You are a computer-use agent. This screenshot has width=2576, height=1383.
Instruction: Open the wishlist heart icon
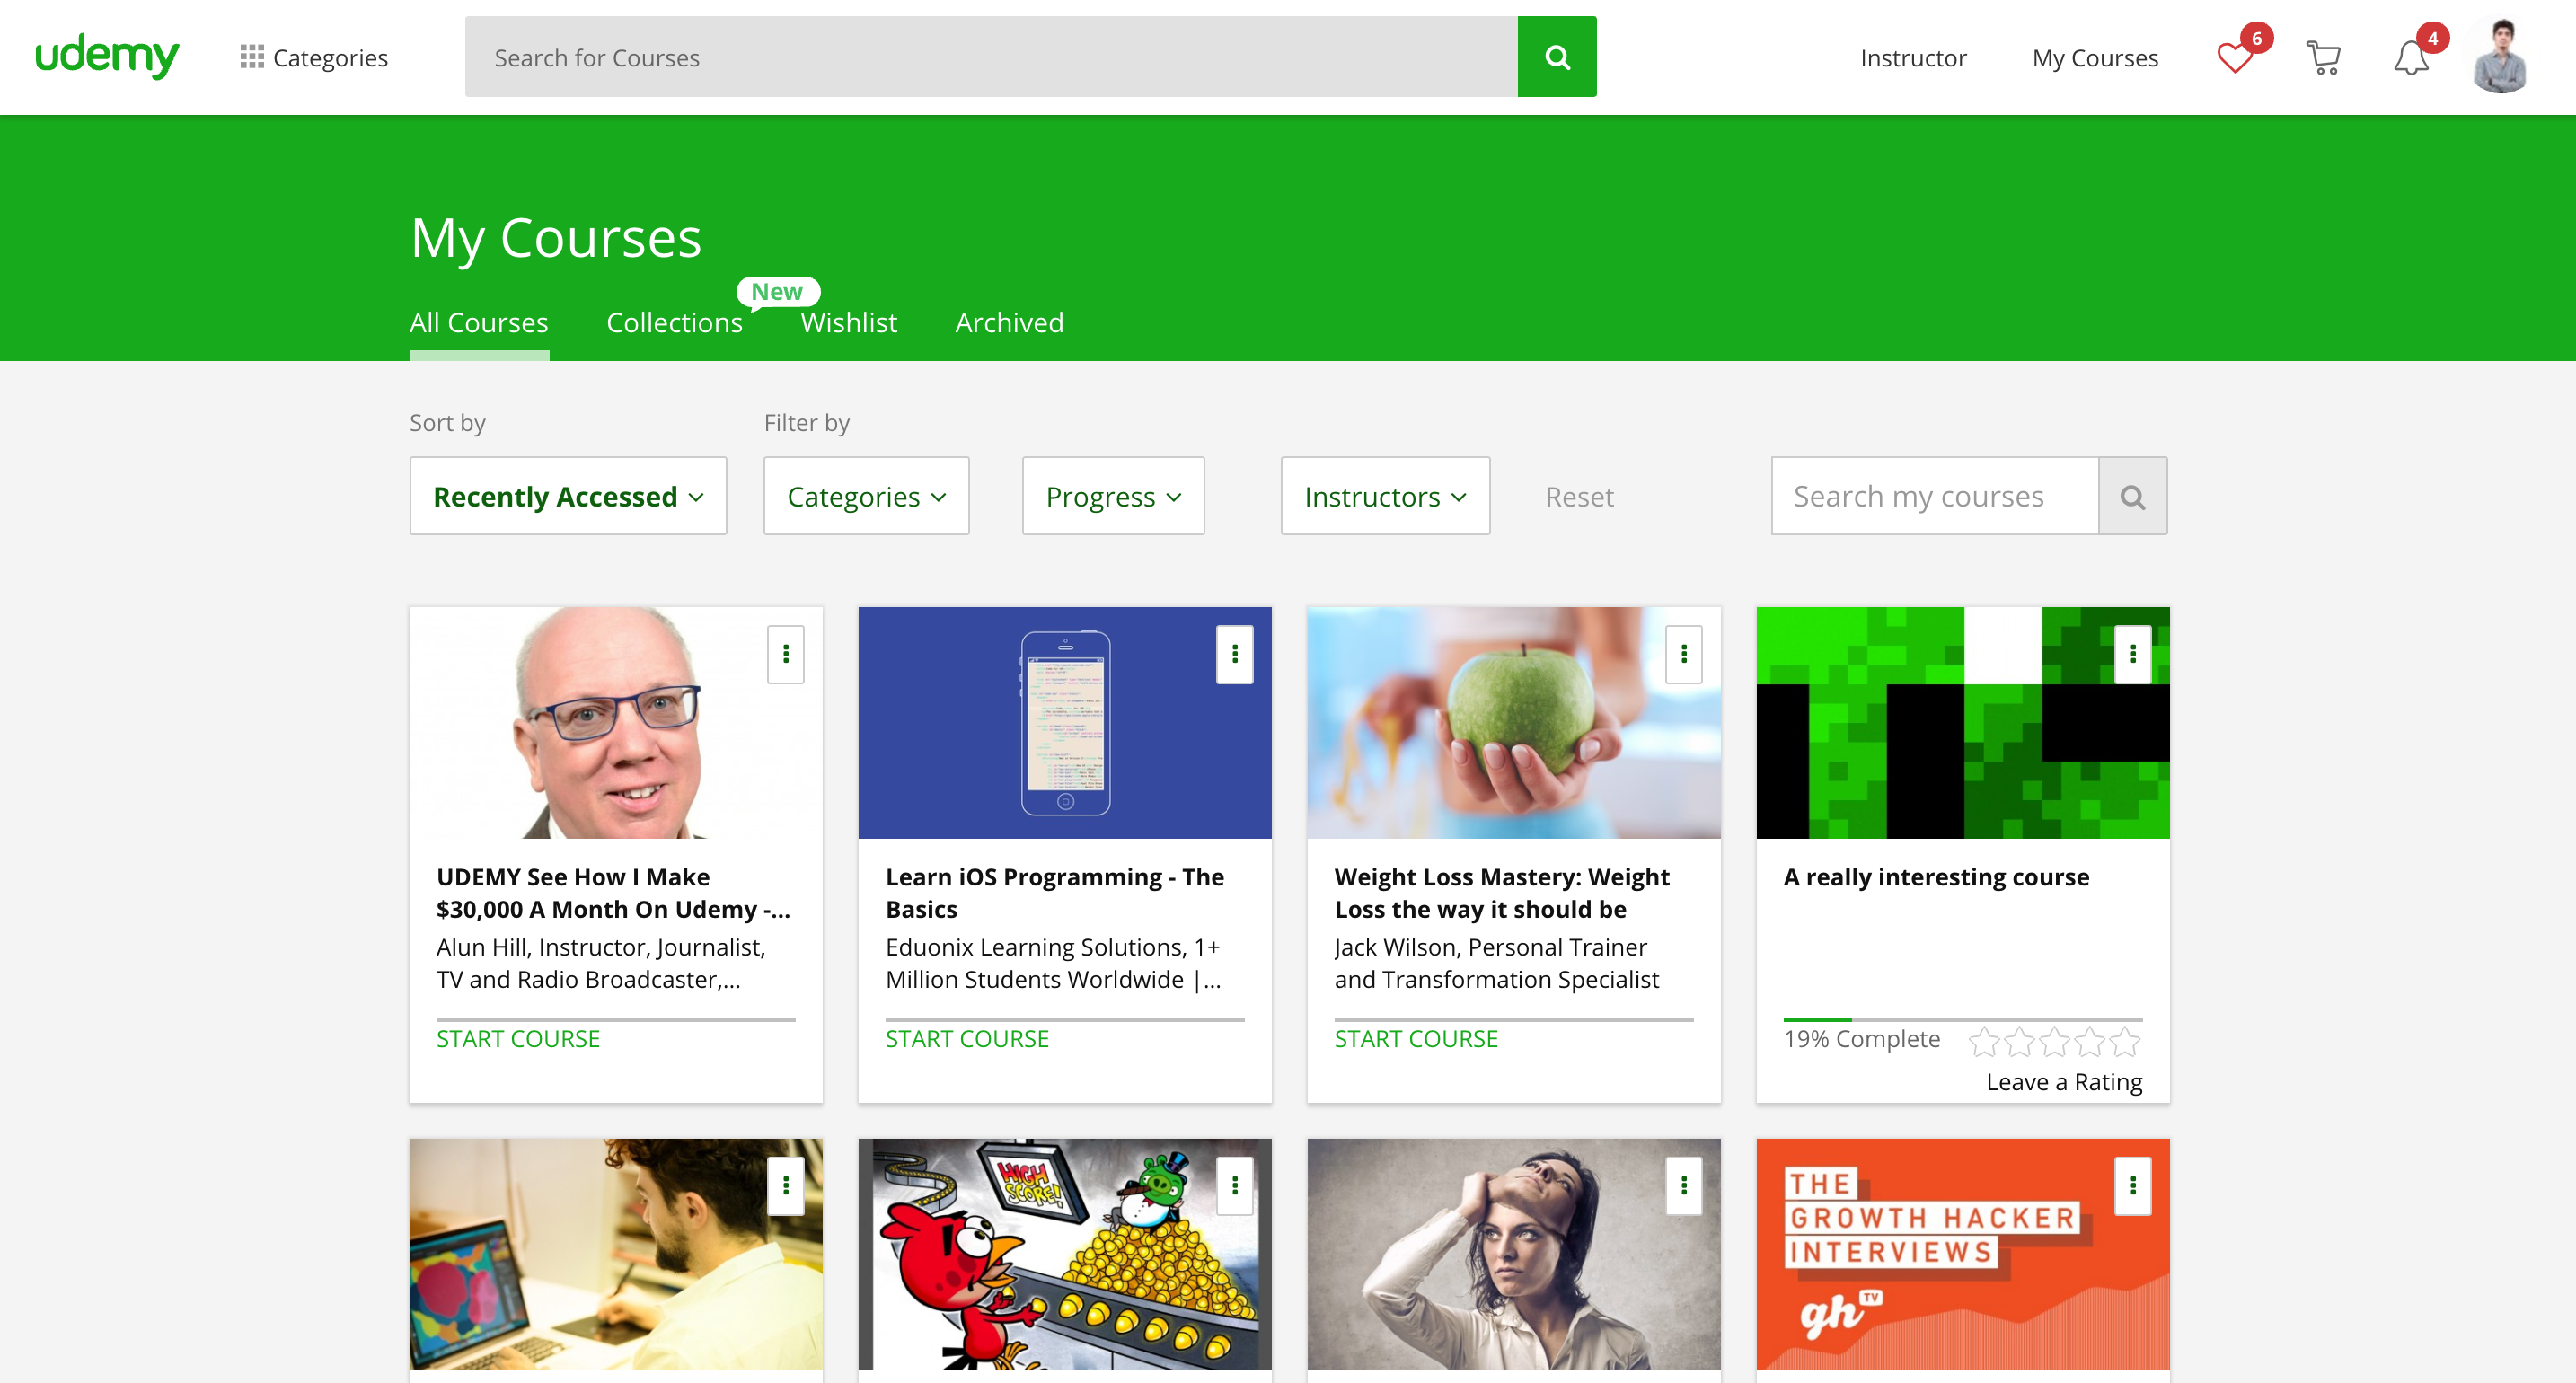[x=2234, y=58]
